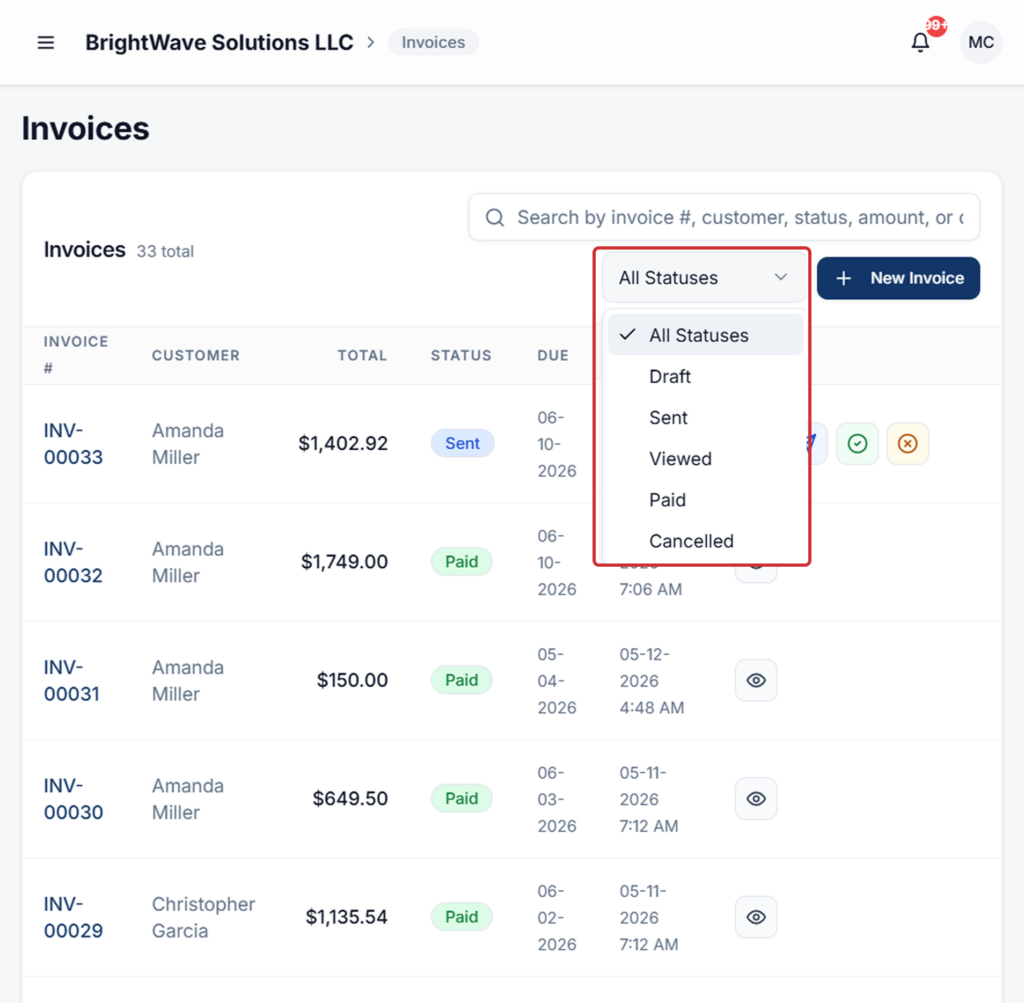Open the notifications bell
The height and width of the screenshot is (1003, 1024).
(x=921, y=42)
